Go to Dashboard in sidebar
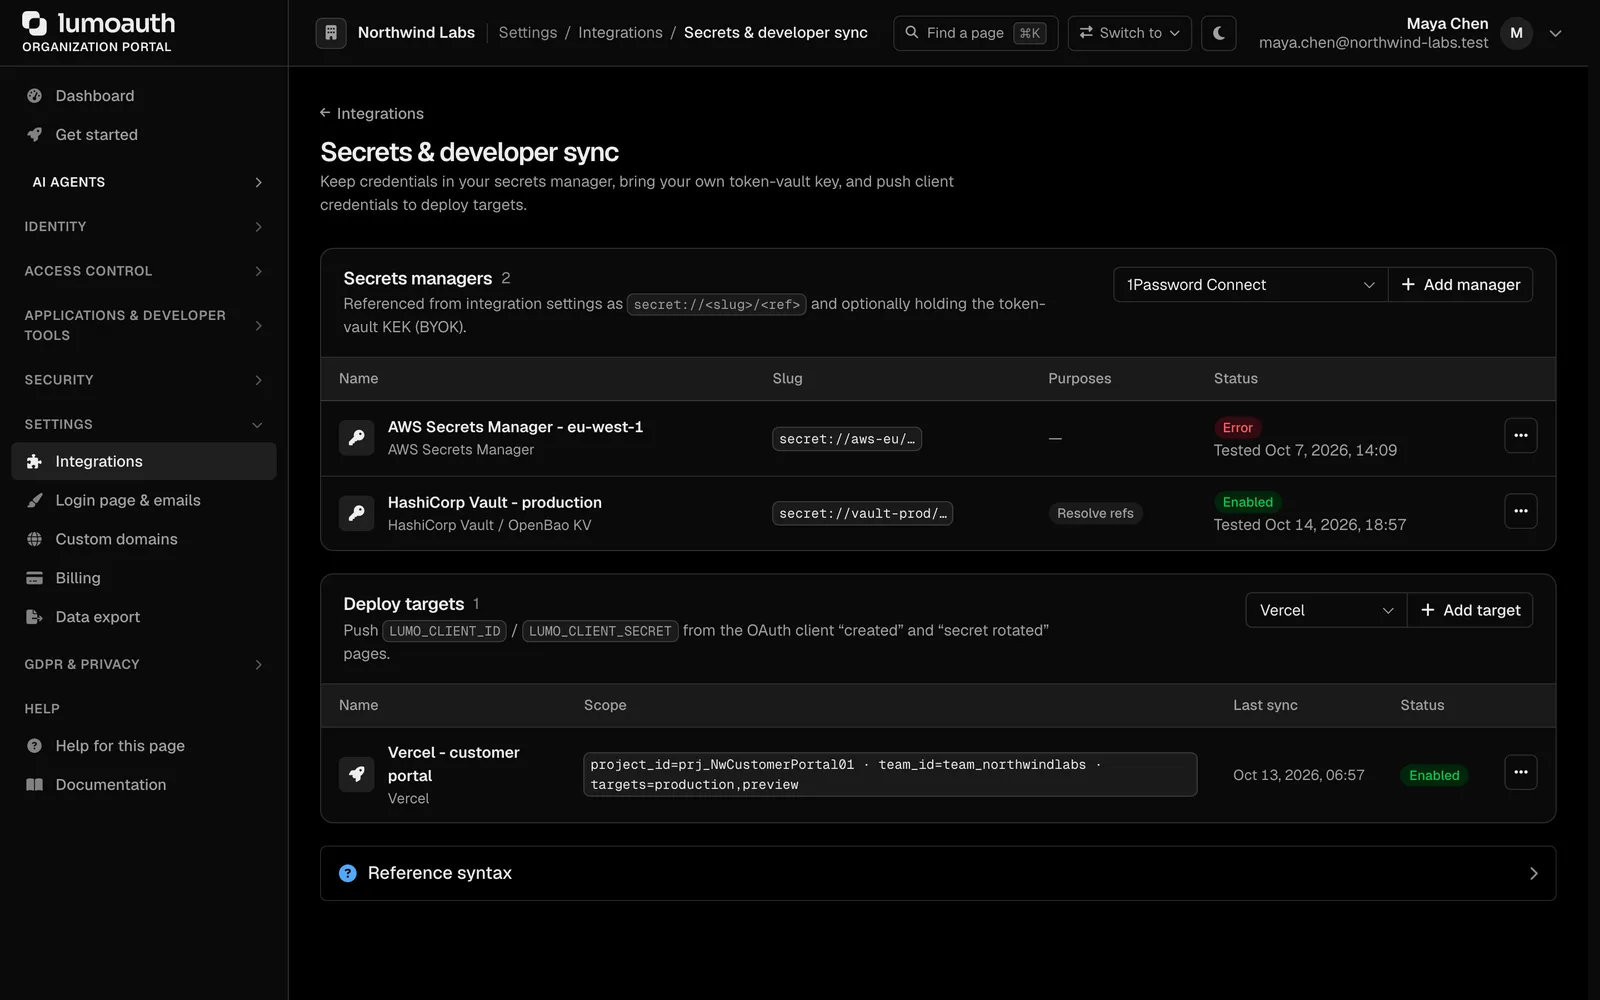 [x=144, y=96]
